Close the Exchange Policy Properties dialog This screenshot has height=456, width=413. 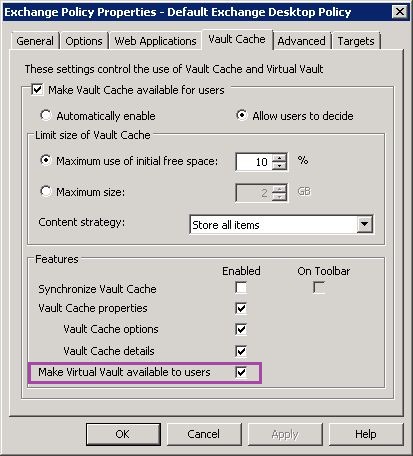click(x=399, y=12)
